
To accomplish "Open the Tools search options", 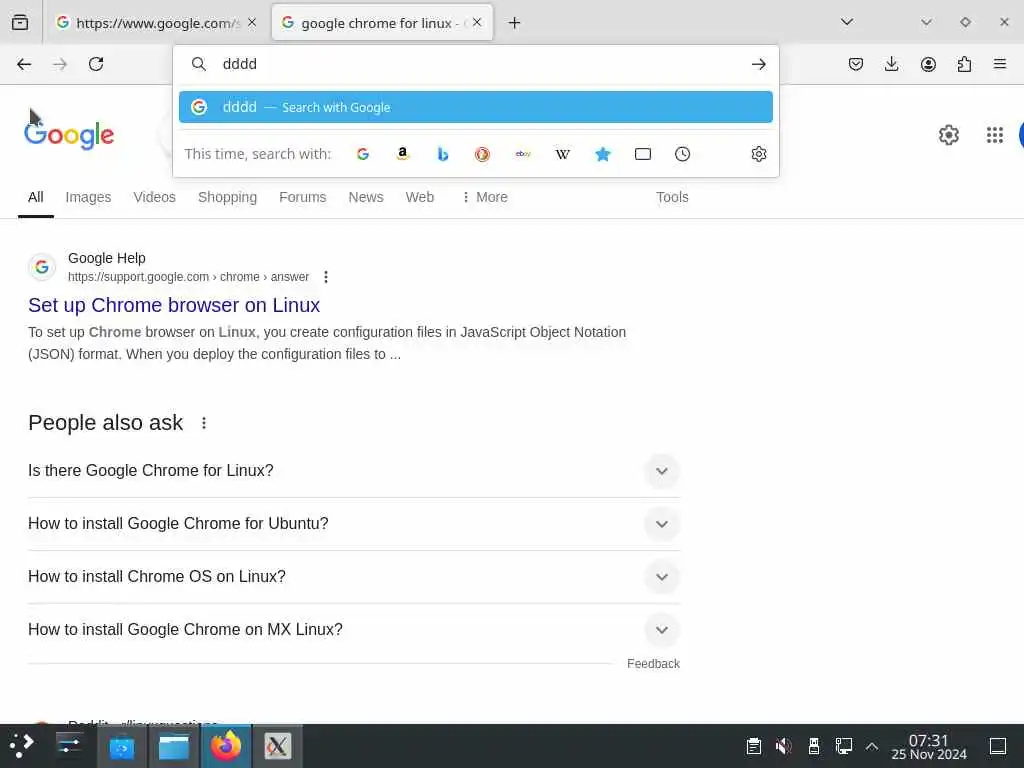I will (x=672, y=197).
